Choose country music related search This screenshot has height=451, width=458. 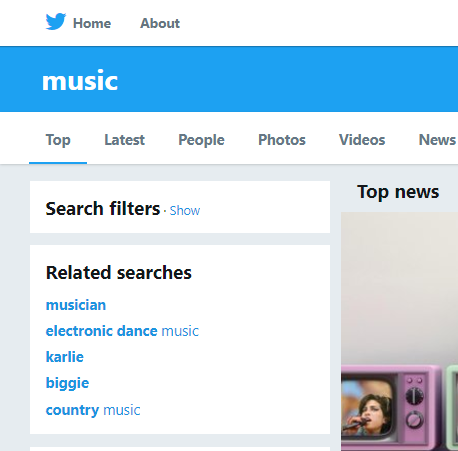(93, 410)
